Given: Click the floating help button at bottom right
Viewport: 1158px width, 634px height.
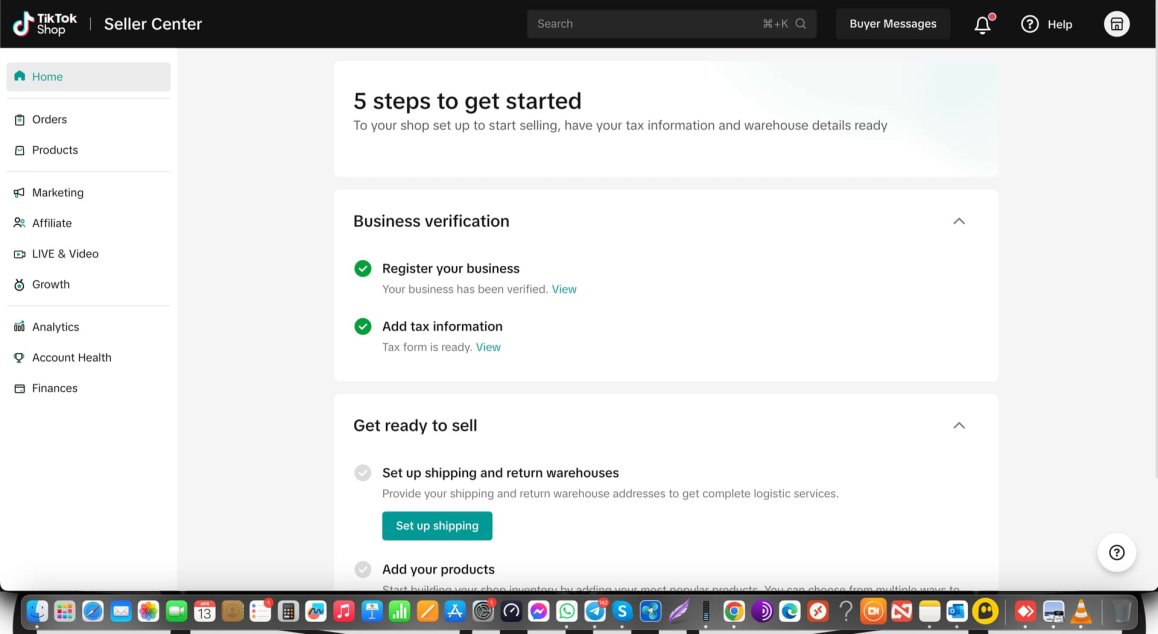Looking at the screenshot, I should pos(1117,553).
